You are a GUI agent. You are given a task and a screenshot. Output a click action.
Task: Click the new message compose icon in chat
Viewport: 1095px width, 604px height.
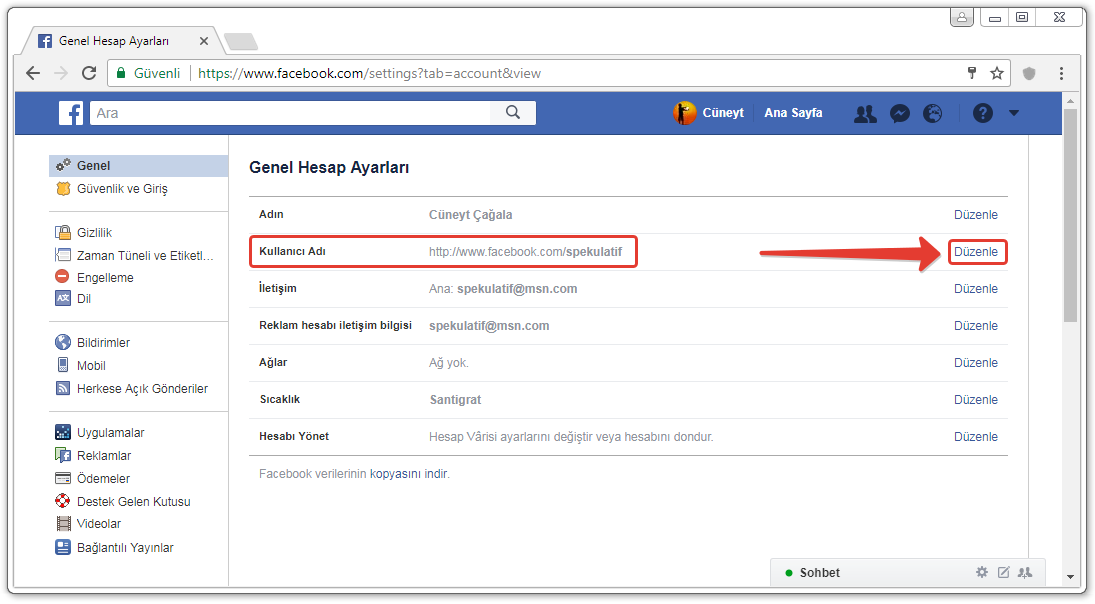(x=1003, y=572)
